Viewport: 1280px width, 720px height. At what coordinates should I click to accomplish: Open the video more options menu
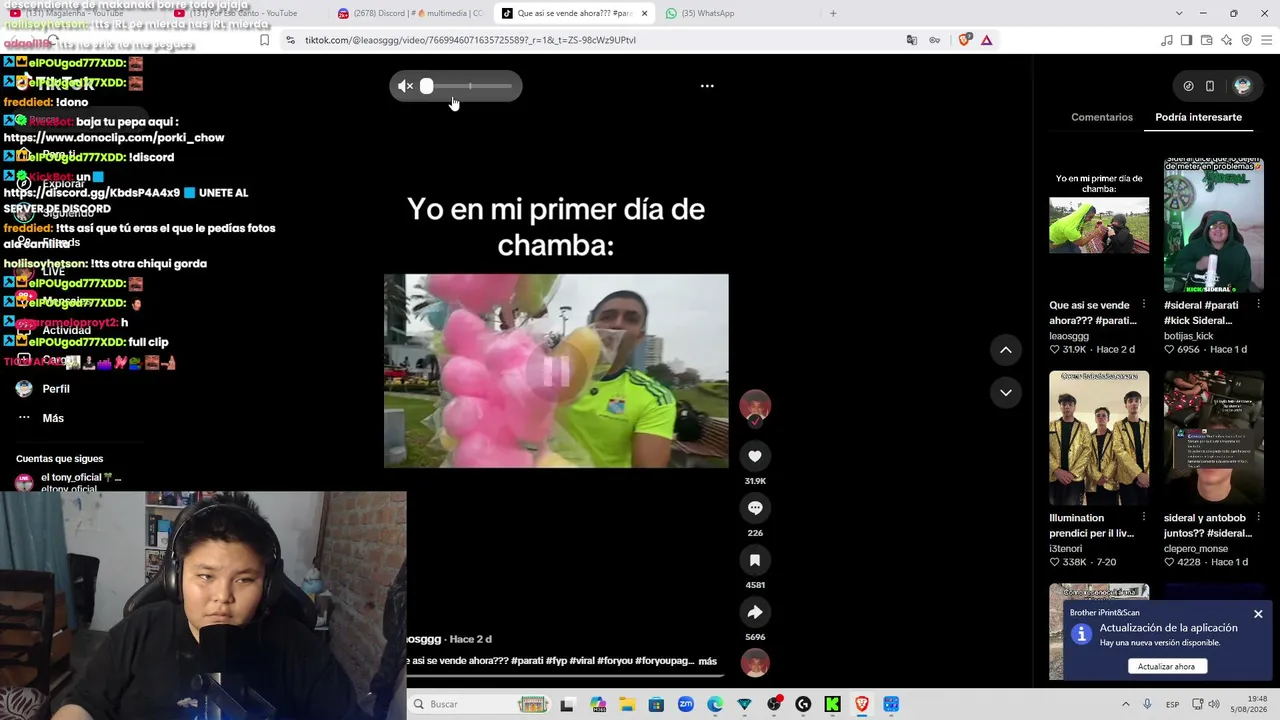click(x=707, y=86)
